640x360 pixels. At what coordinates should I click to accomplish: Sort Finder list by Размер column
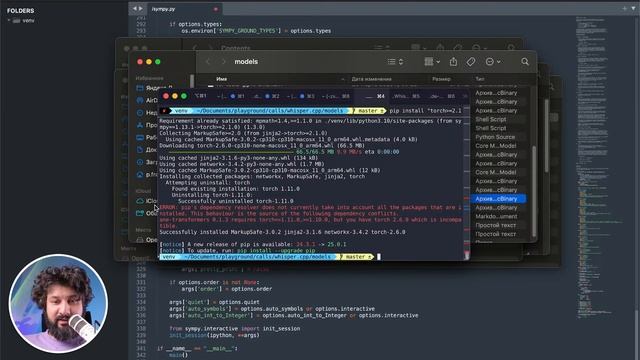coord(441,79)
